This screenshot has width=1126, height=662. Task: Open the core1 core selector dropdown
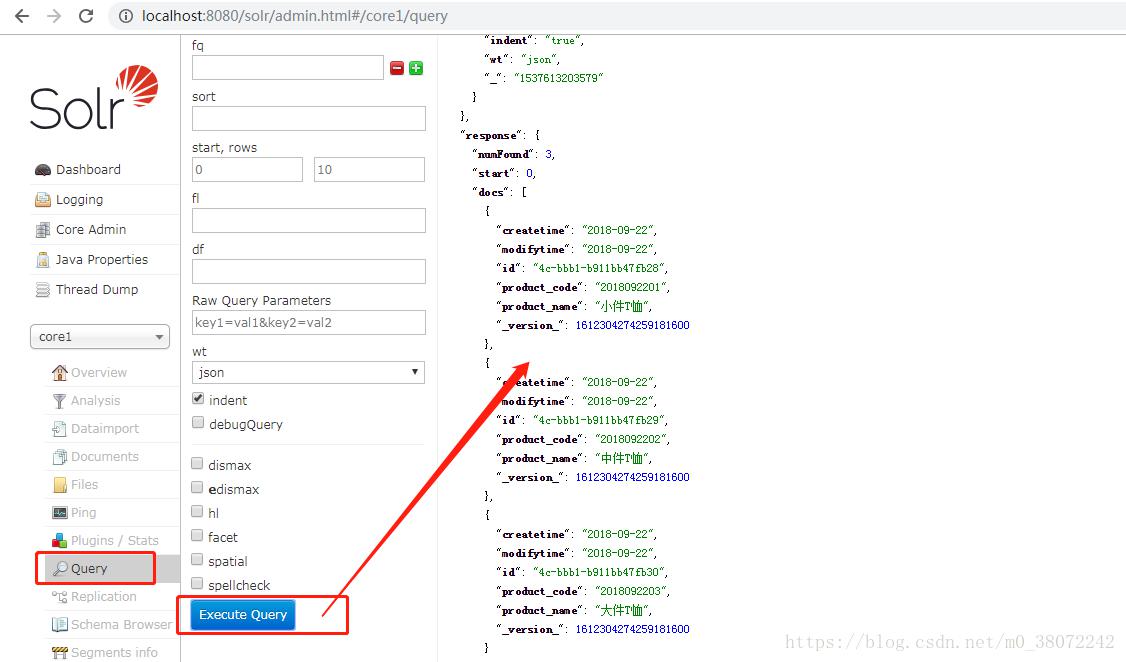[100, 337]
